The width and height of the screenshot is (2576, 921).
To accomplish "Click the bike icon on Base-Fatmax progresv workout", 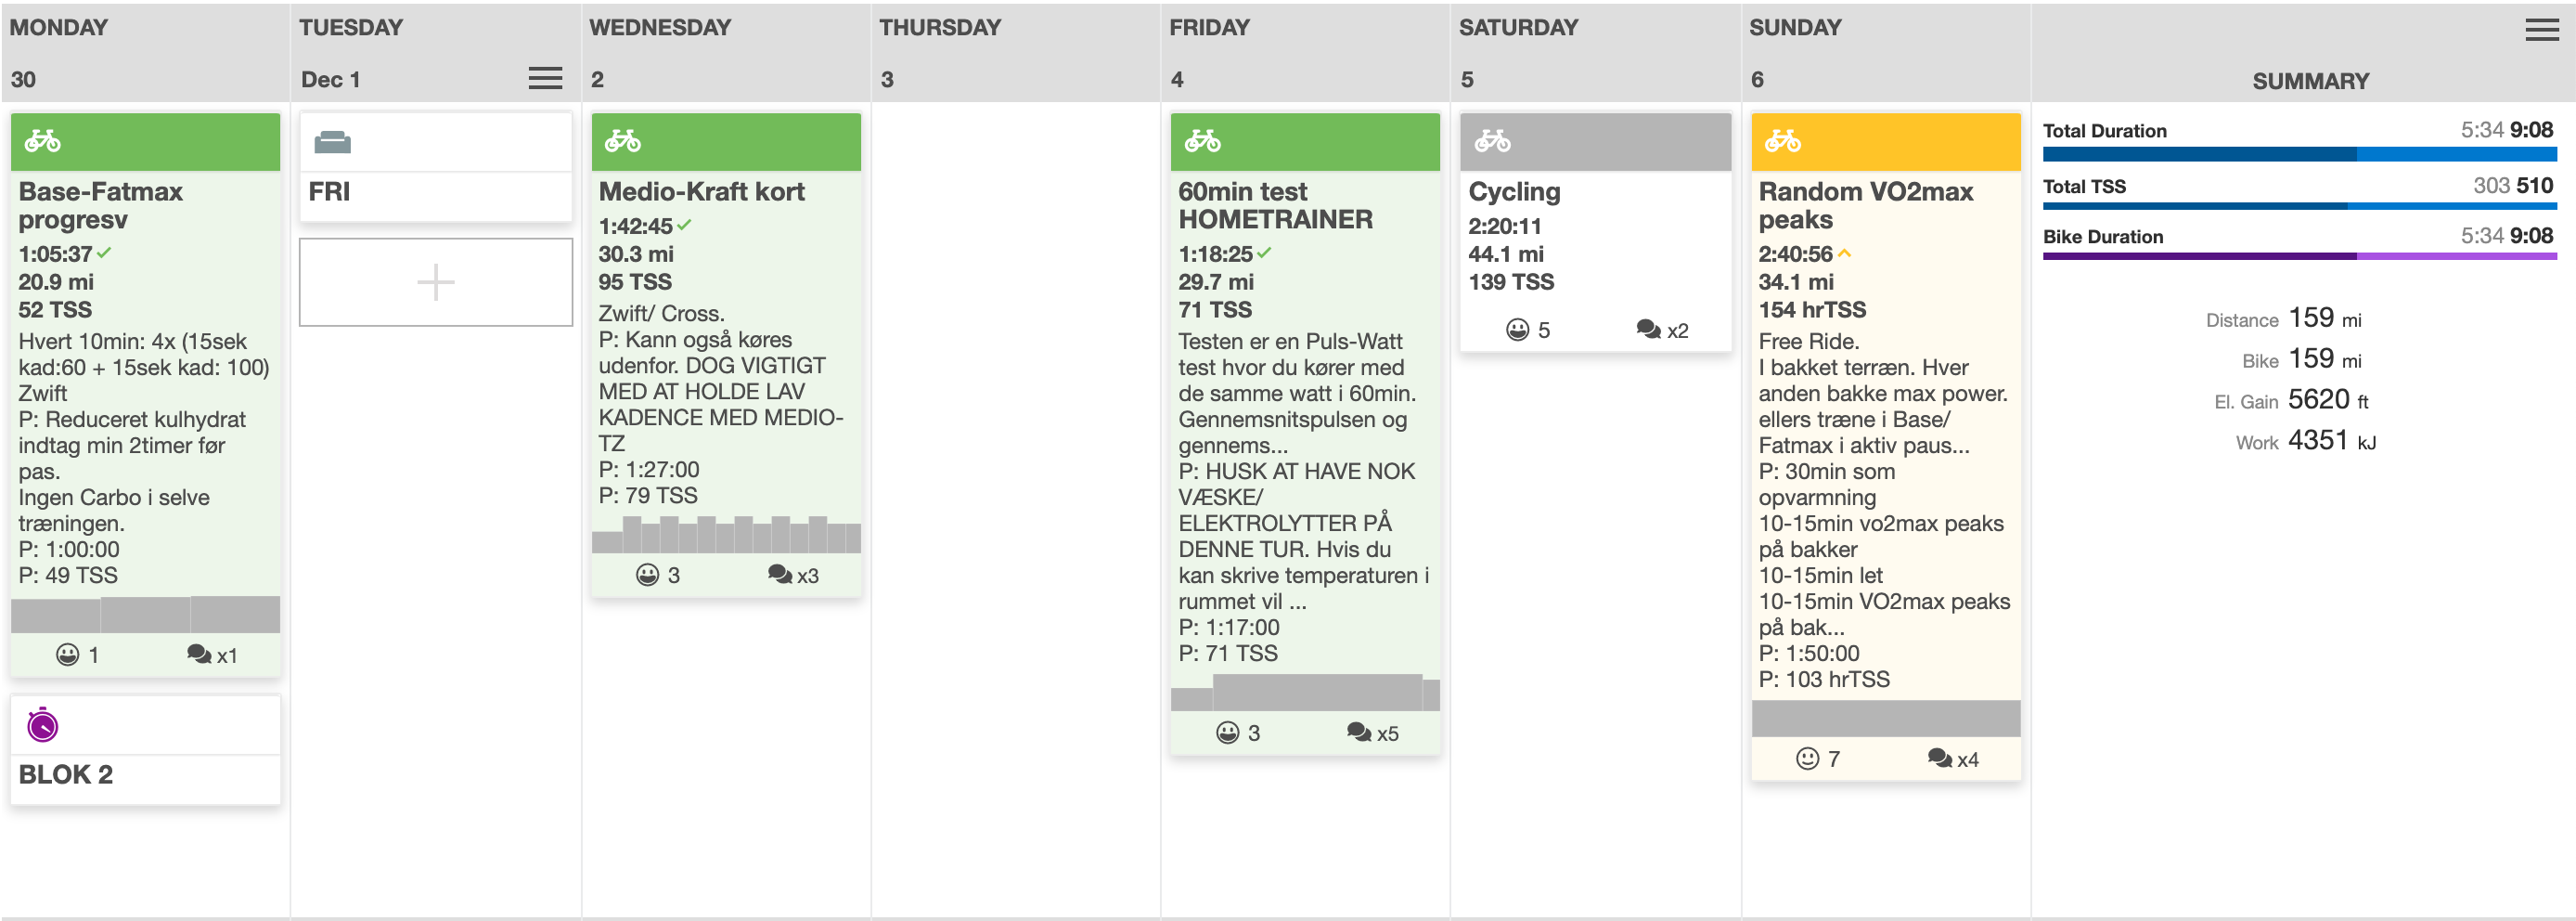I will 42,141.
